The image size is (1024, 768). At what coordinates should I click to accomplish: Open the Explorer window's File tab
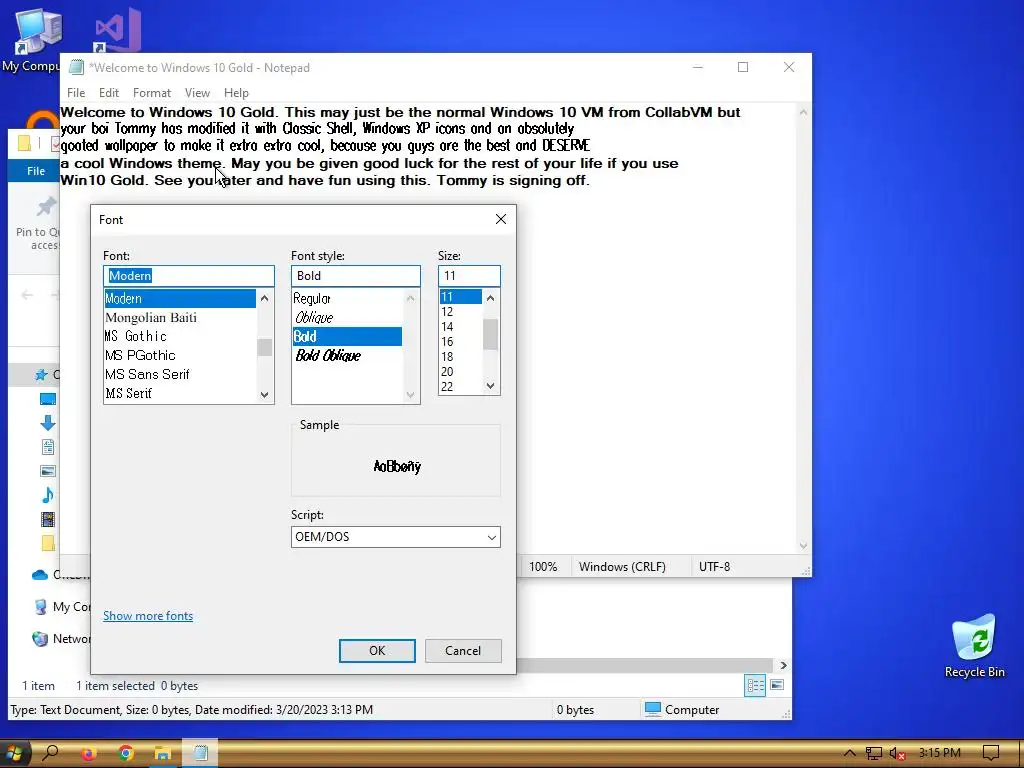click(35, 170)
